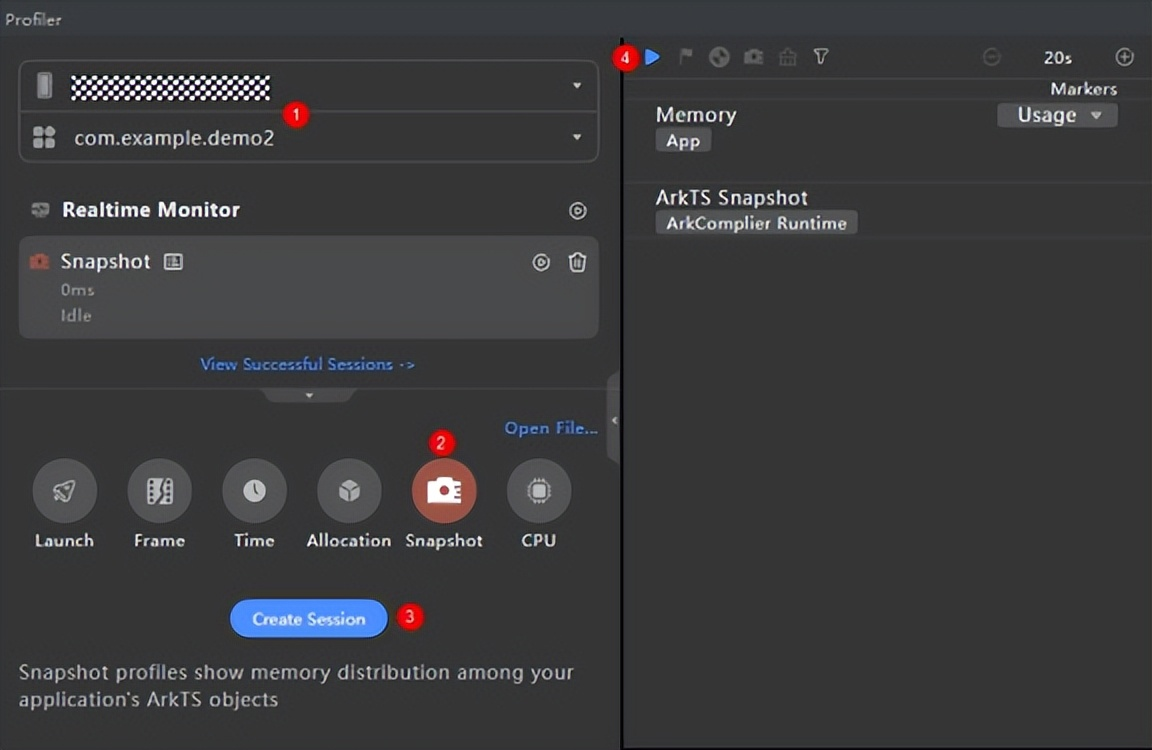
Task: Delete the Snapshot session with trash icon
Action: [x=577, y=262]
